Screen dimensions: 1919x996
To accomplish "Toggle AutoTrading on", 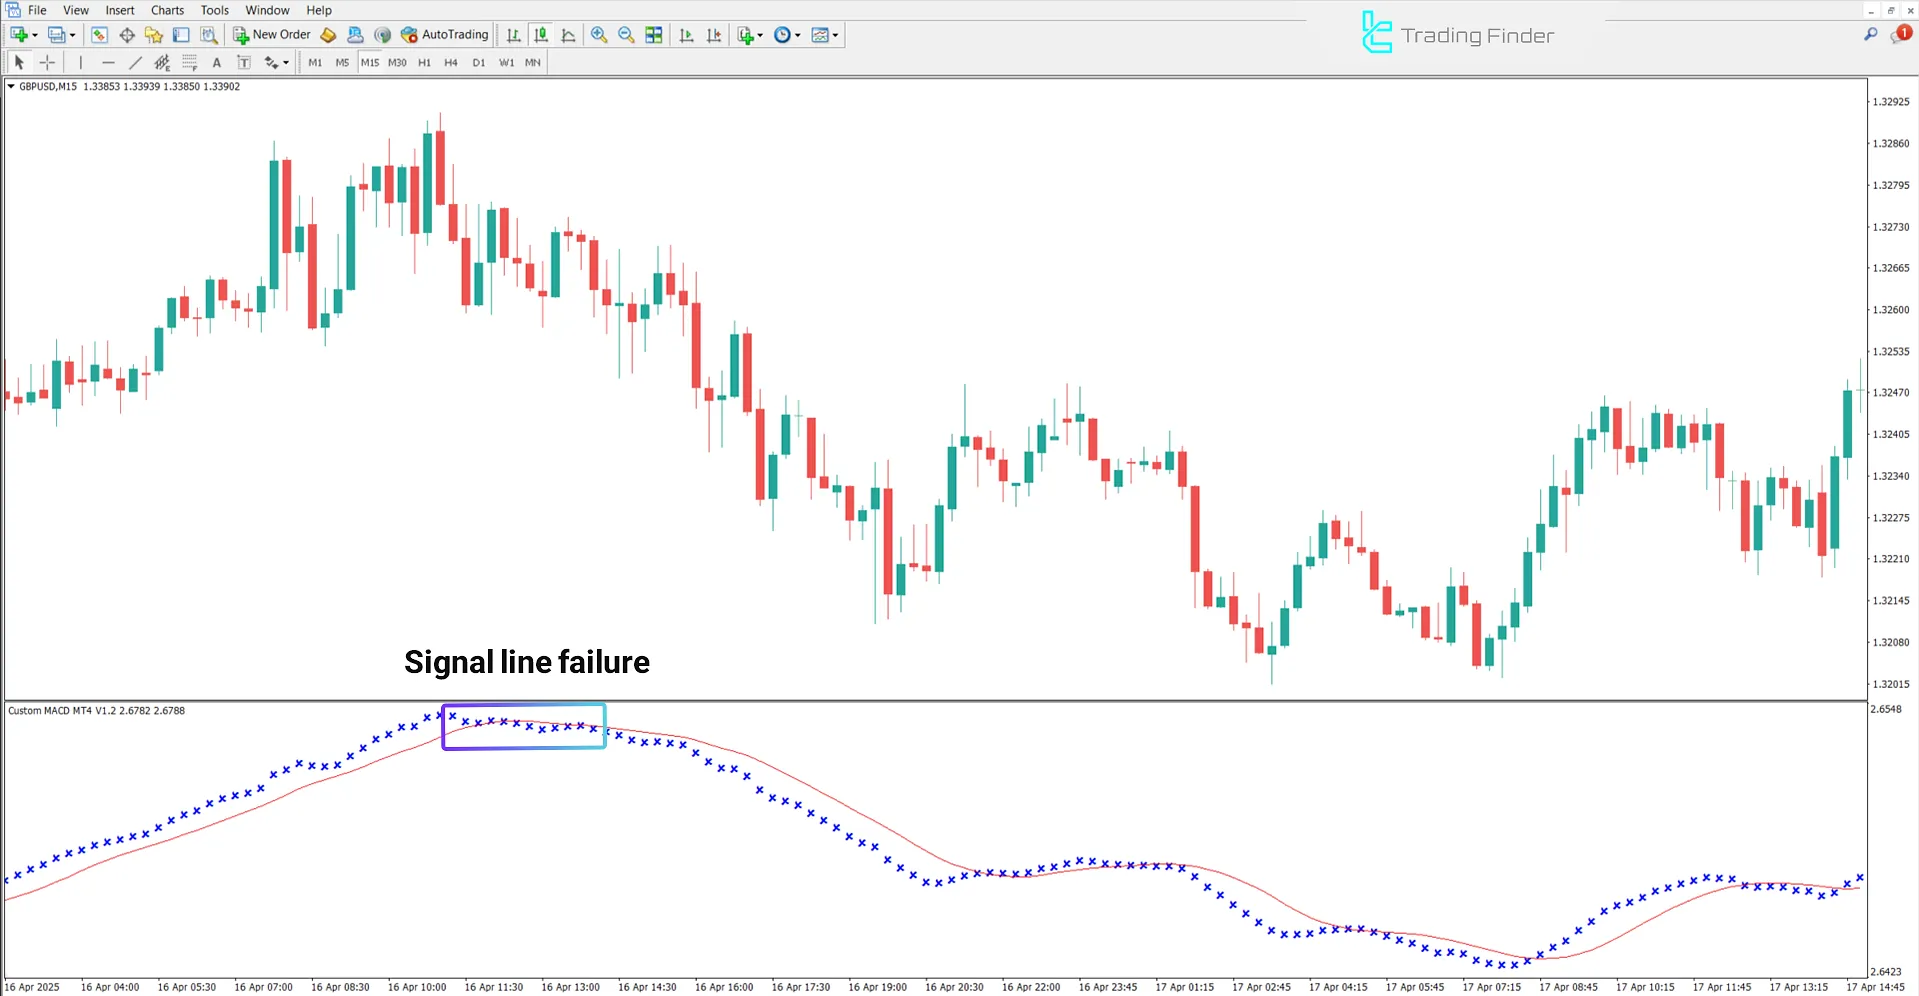I will point(444,34).
